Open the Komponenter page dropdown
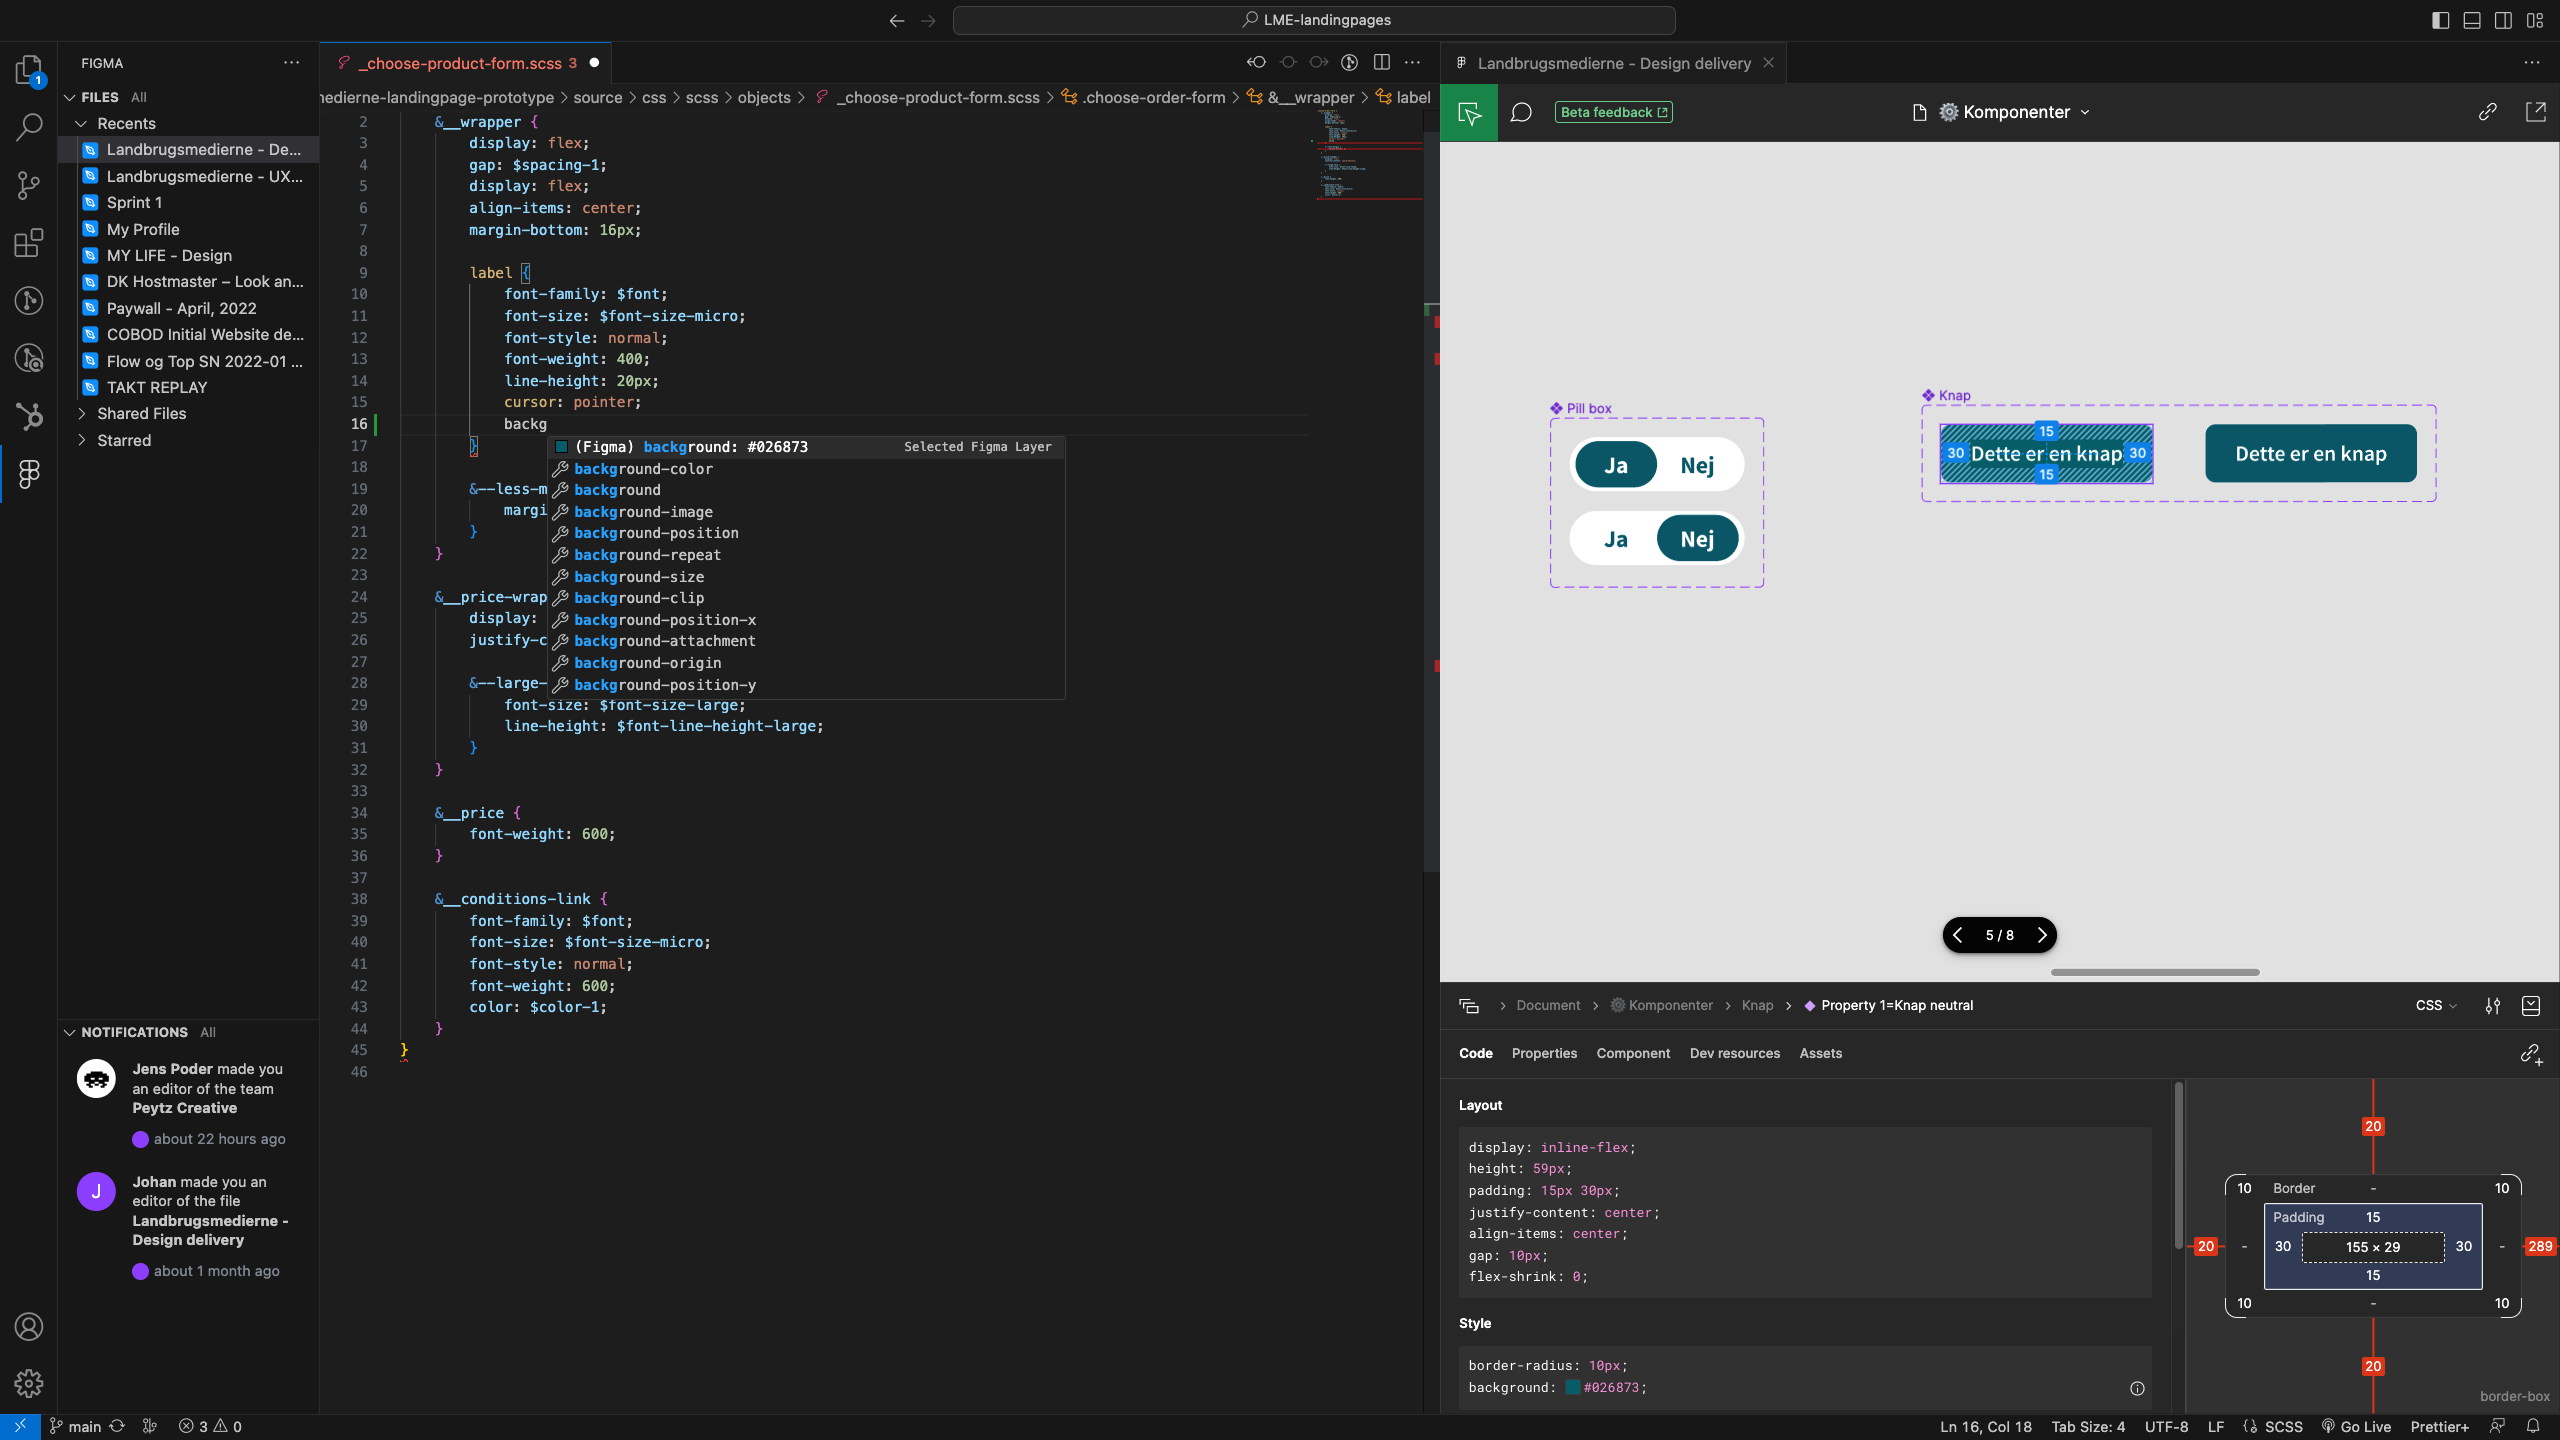2560x1440 pixels. tap(2015, 112)
